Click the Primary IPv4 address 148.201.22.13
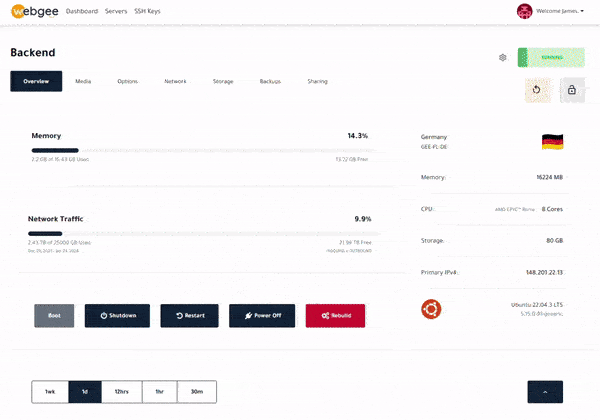The image size is (600, 420). pos(544,272)
